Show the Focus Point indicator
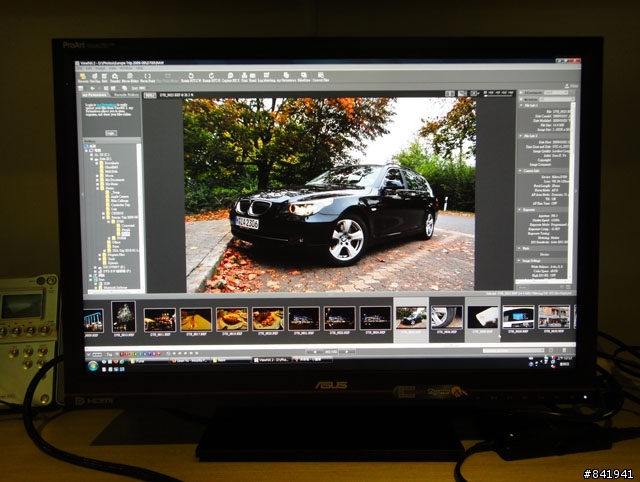Viewport: 640px width, 482px height. 147,78
